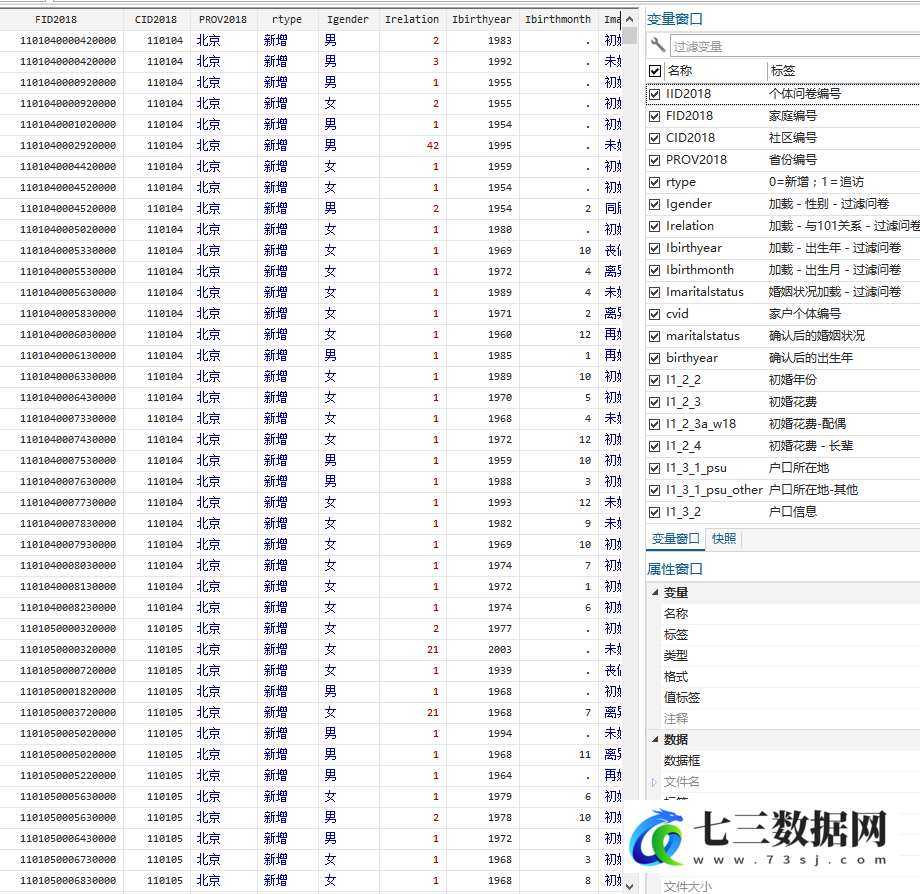The width and height of the screenshot is (920, 894).
Task: Select the Ibirthyear column header
Action: (482, 19)
